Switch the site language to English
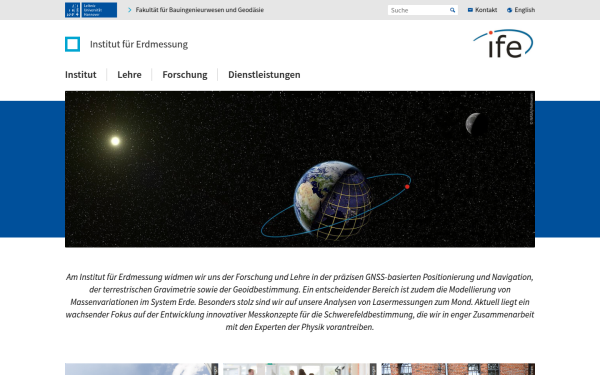Viewport: 600px width, 375px height. click(x=525, y=10)
